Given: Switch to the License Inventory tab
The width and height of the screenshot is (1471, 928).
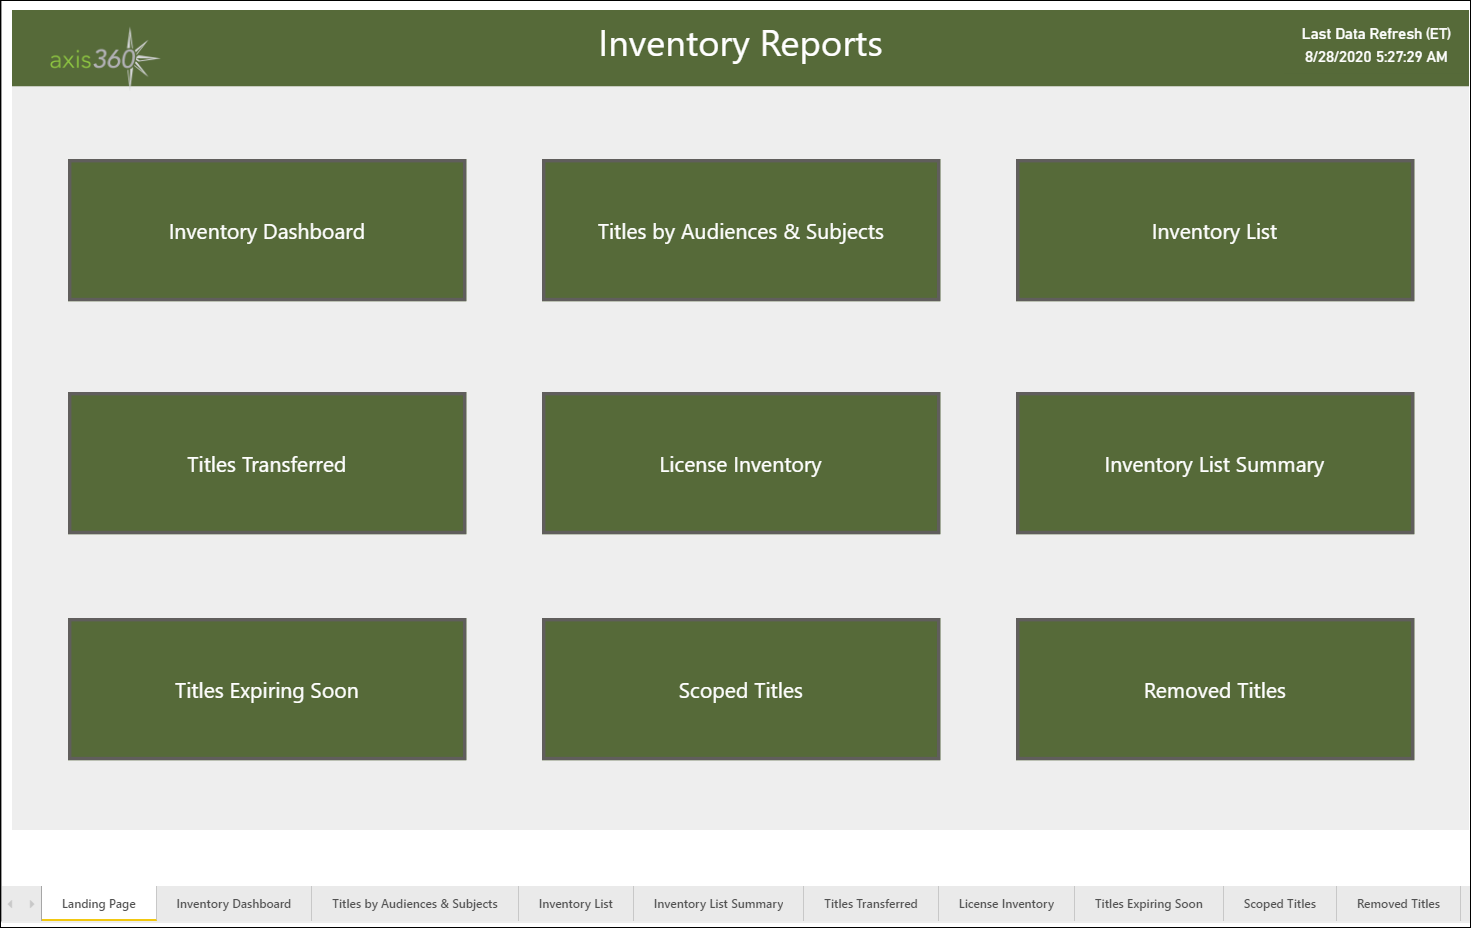Looking at the screenshot, I should point(1006,903).
